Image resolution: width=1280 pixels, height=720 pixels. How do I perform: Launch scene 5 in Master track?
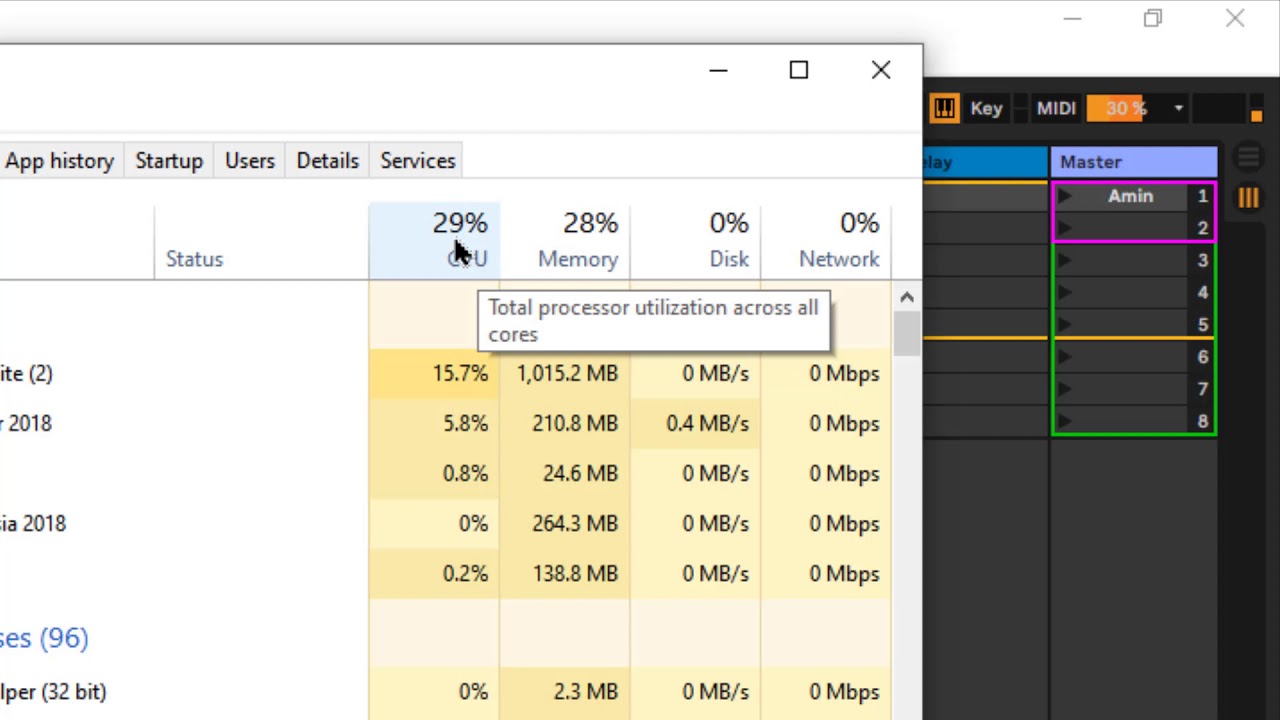pos(1064,324)
